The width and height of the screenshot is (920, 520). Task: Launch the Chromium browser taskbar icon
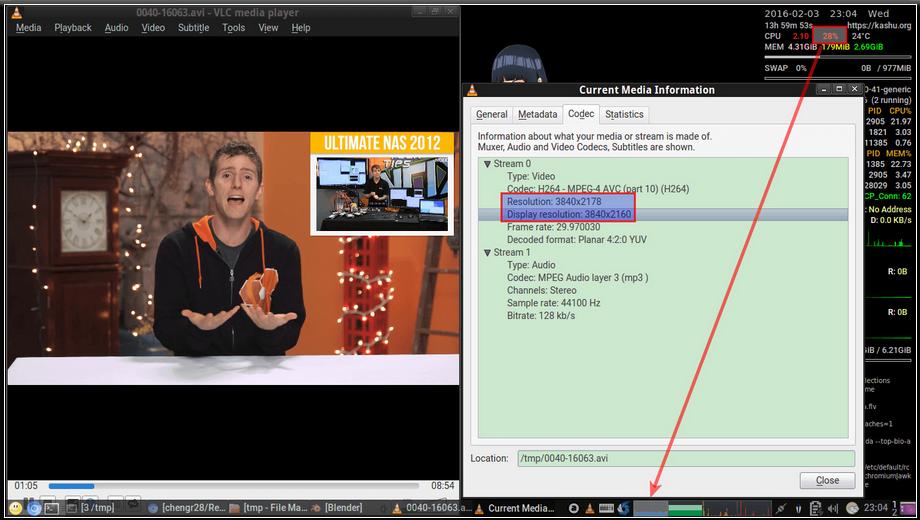point(34,508)
